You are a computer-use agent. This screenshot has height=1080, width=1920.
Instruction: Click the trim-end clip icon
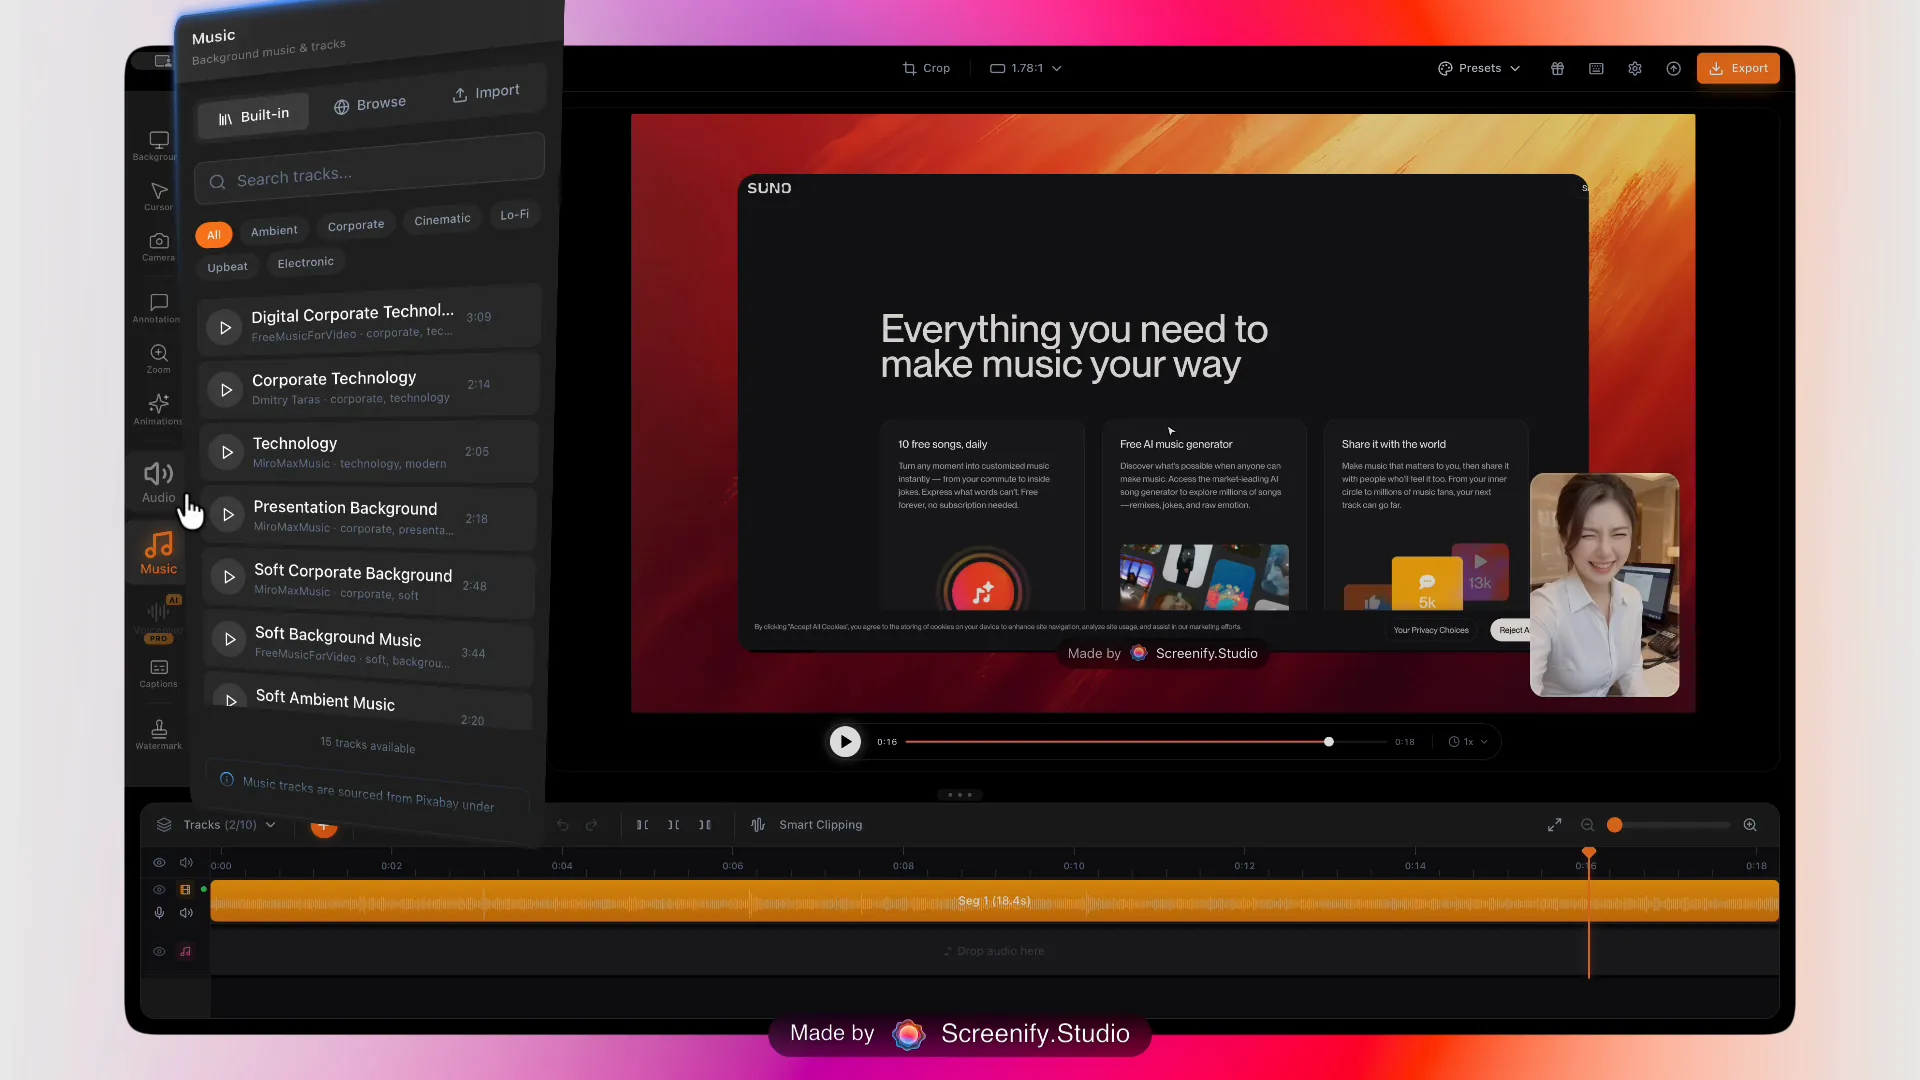705,825
